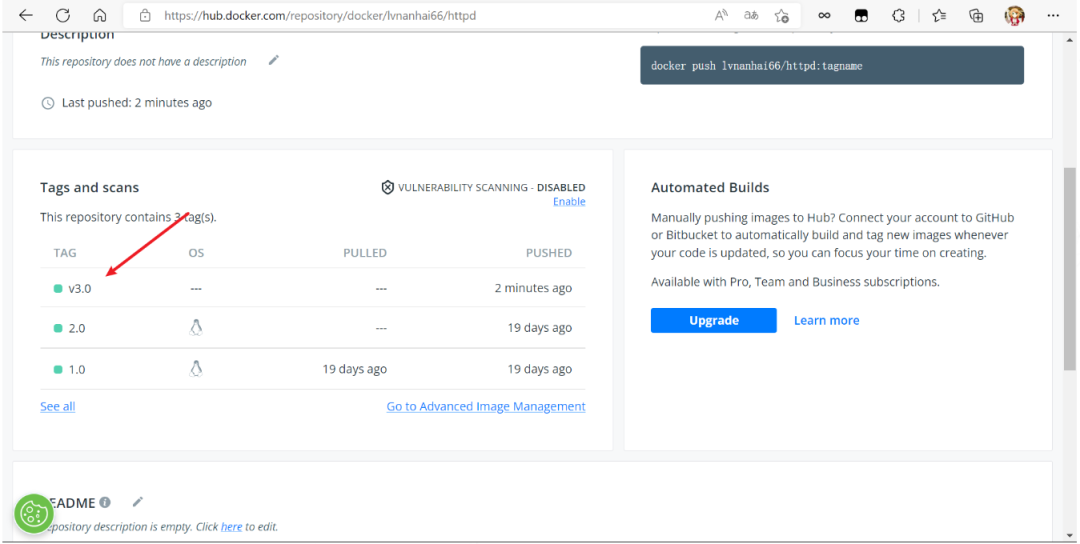Open the browser profile avatar
Screen dimensions: 1080x544
1015,15
